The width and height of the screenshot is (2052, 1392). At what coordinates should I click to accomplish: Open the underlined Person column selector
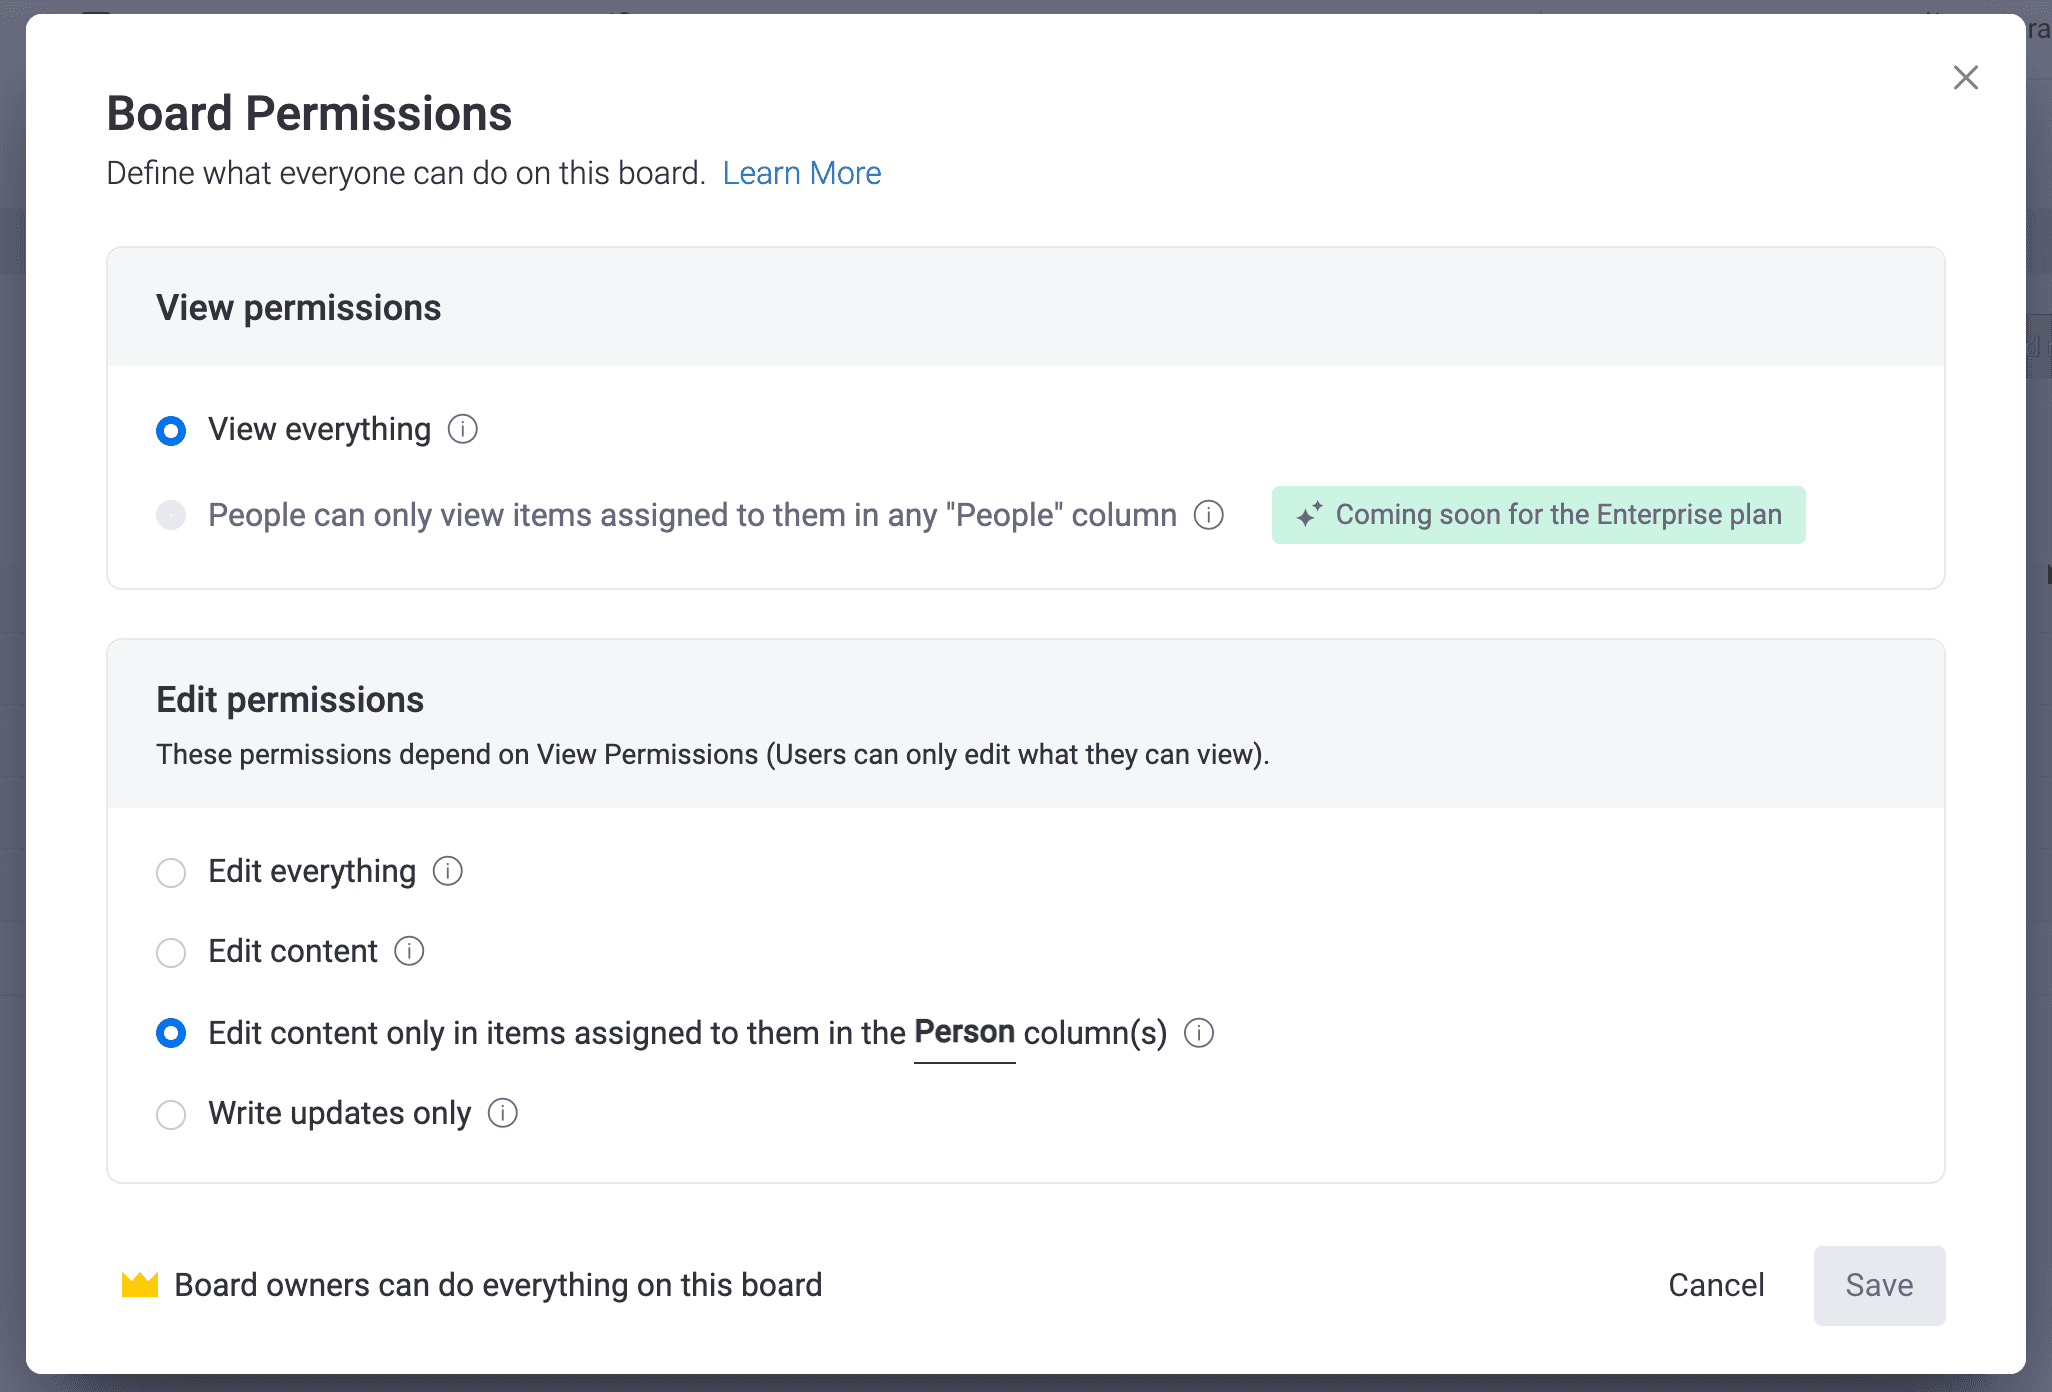point(965,1033)
